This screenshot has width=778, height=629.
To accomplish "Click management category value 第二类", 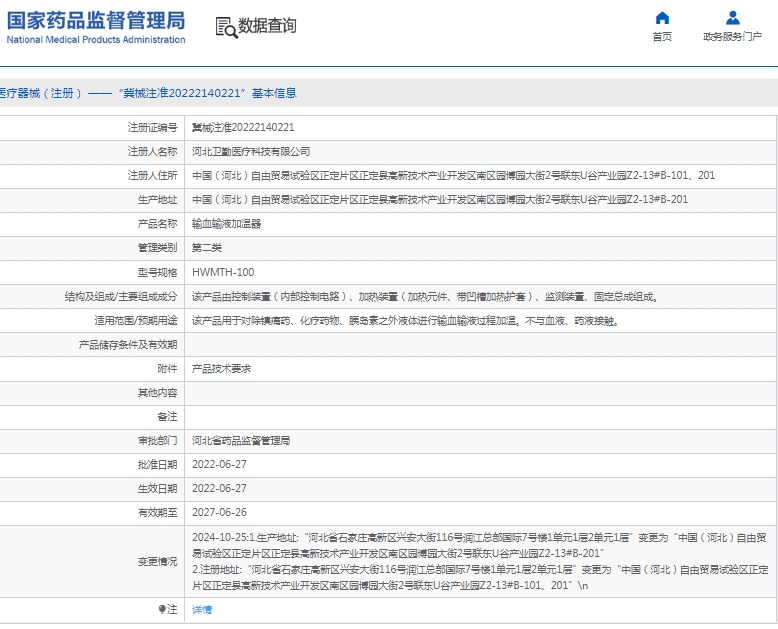I will (207, 248).
